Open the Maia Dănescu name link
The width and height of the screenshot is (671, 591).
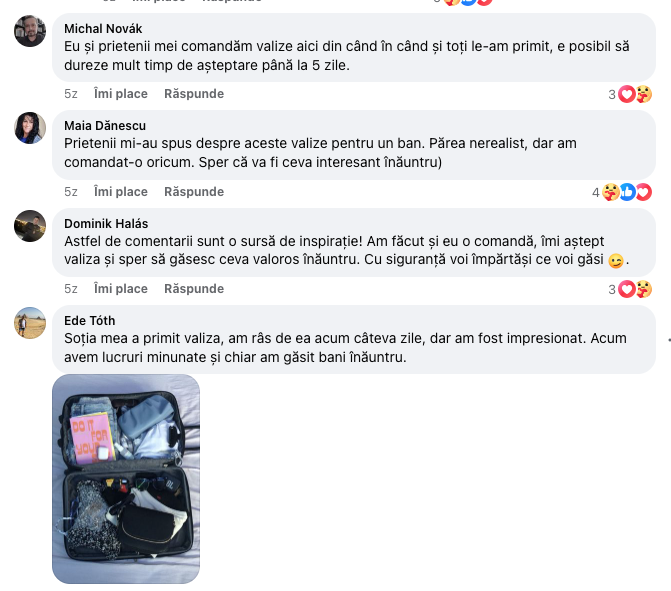pos(105,126)
